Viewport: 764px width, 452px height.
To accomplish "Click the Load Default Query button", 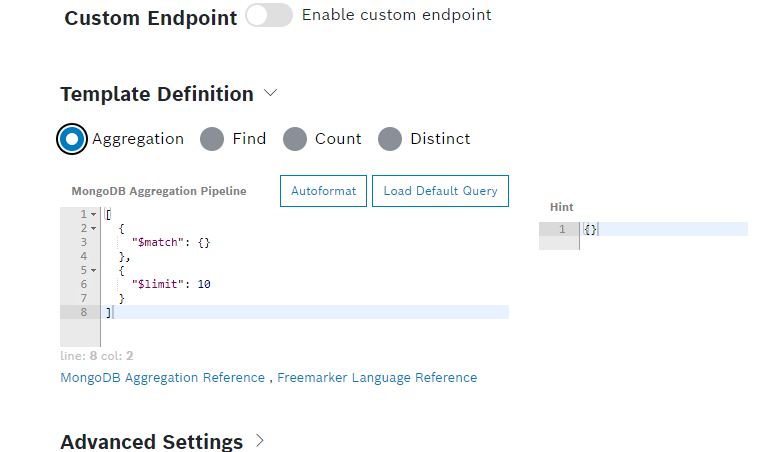I will [440, 191].
